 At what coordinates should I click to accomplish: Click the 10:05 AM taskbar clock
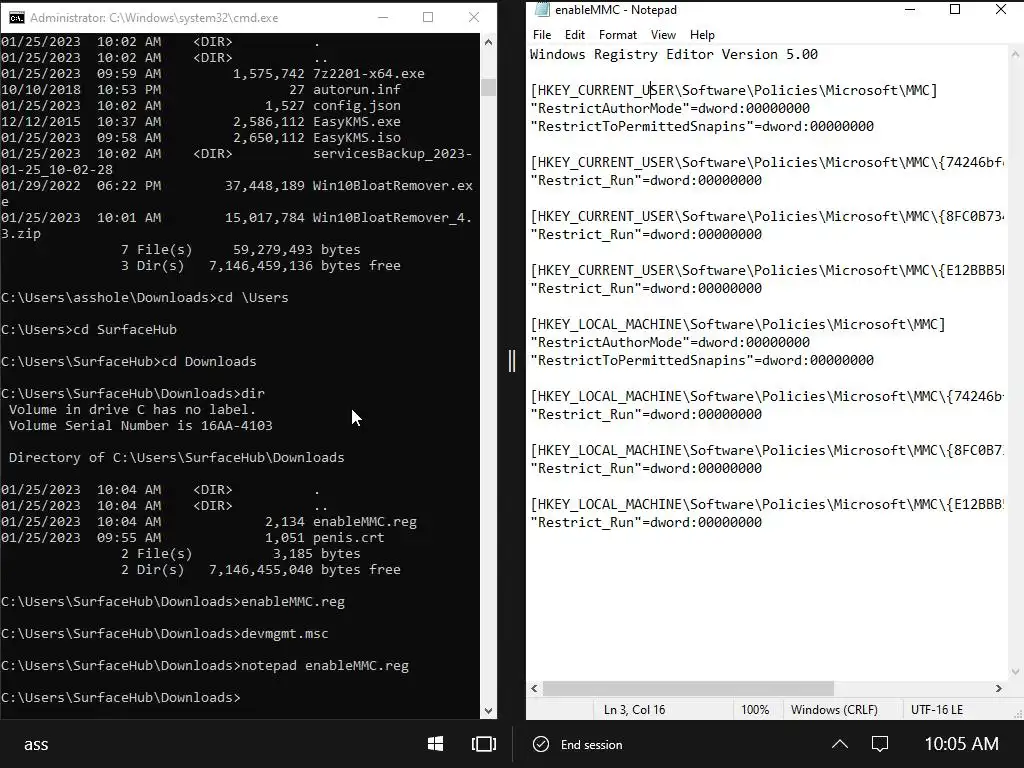click(x=961, y=744)
